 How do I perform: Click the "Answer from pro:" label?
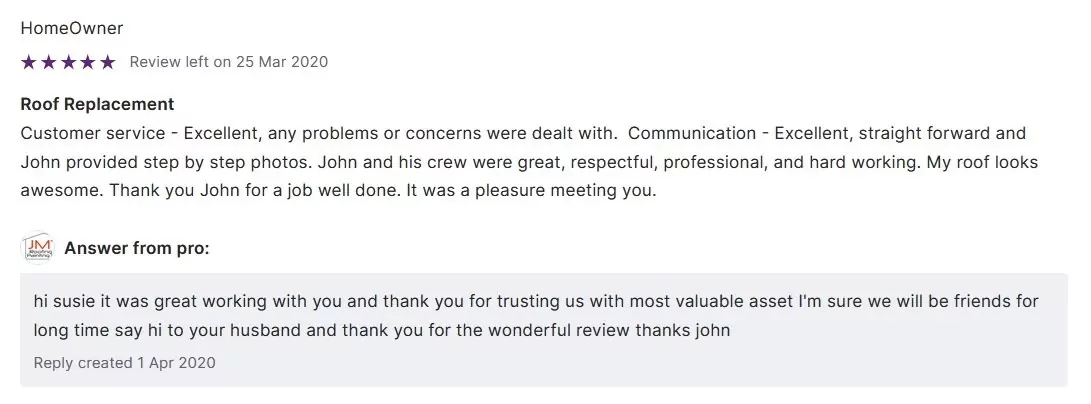coord(137,248)
